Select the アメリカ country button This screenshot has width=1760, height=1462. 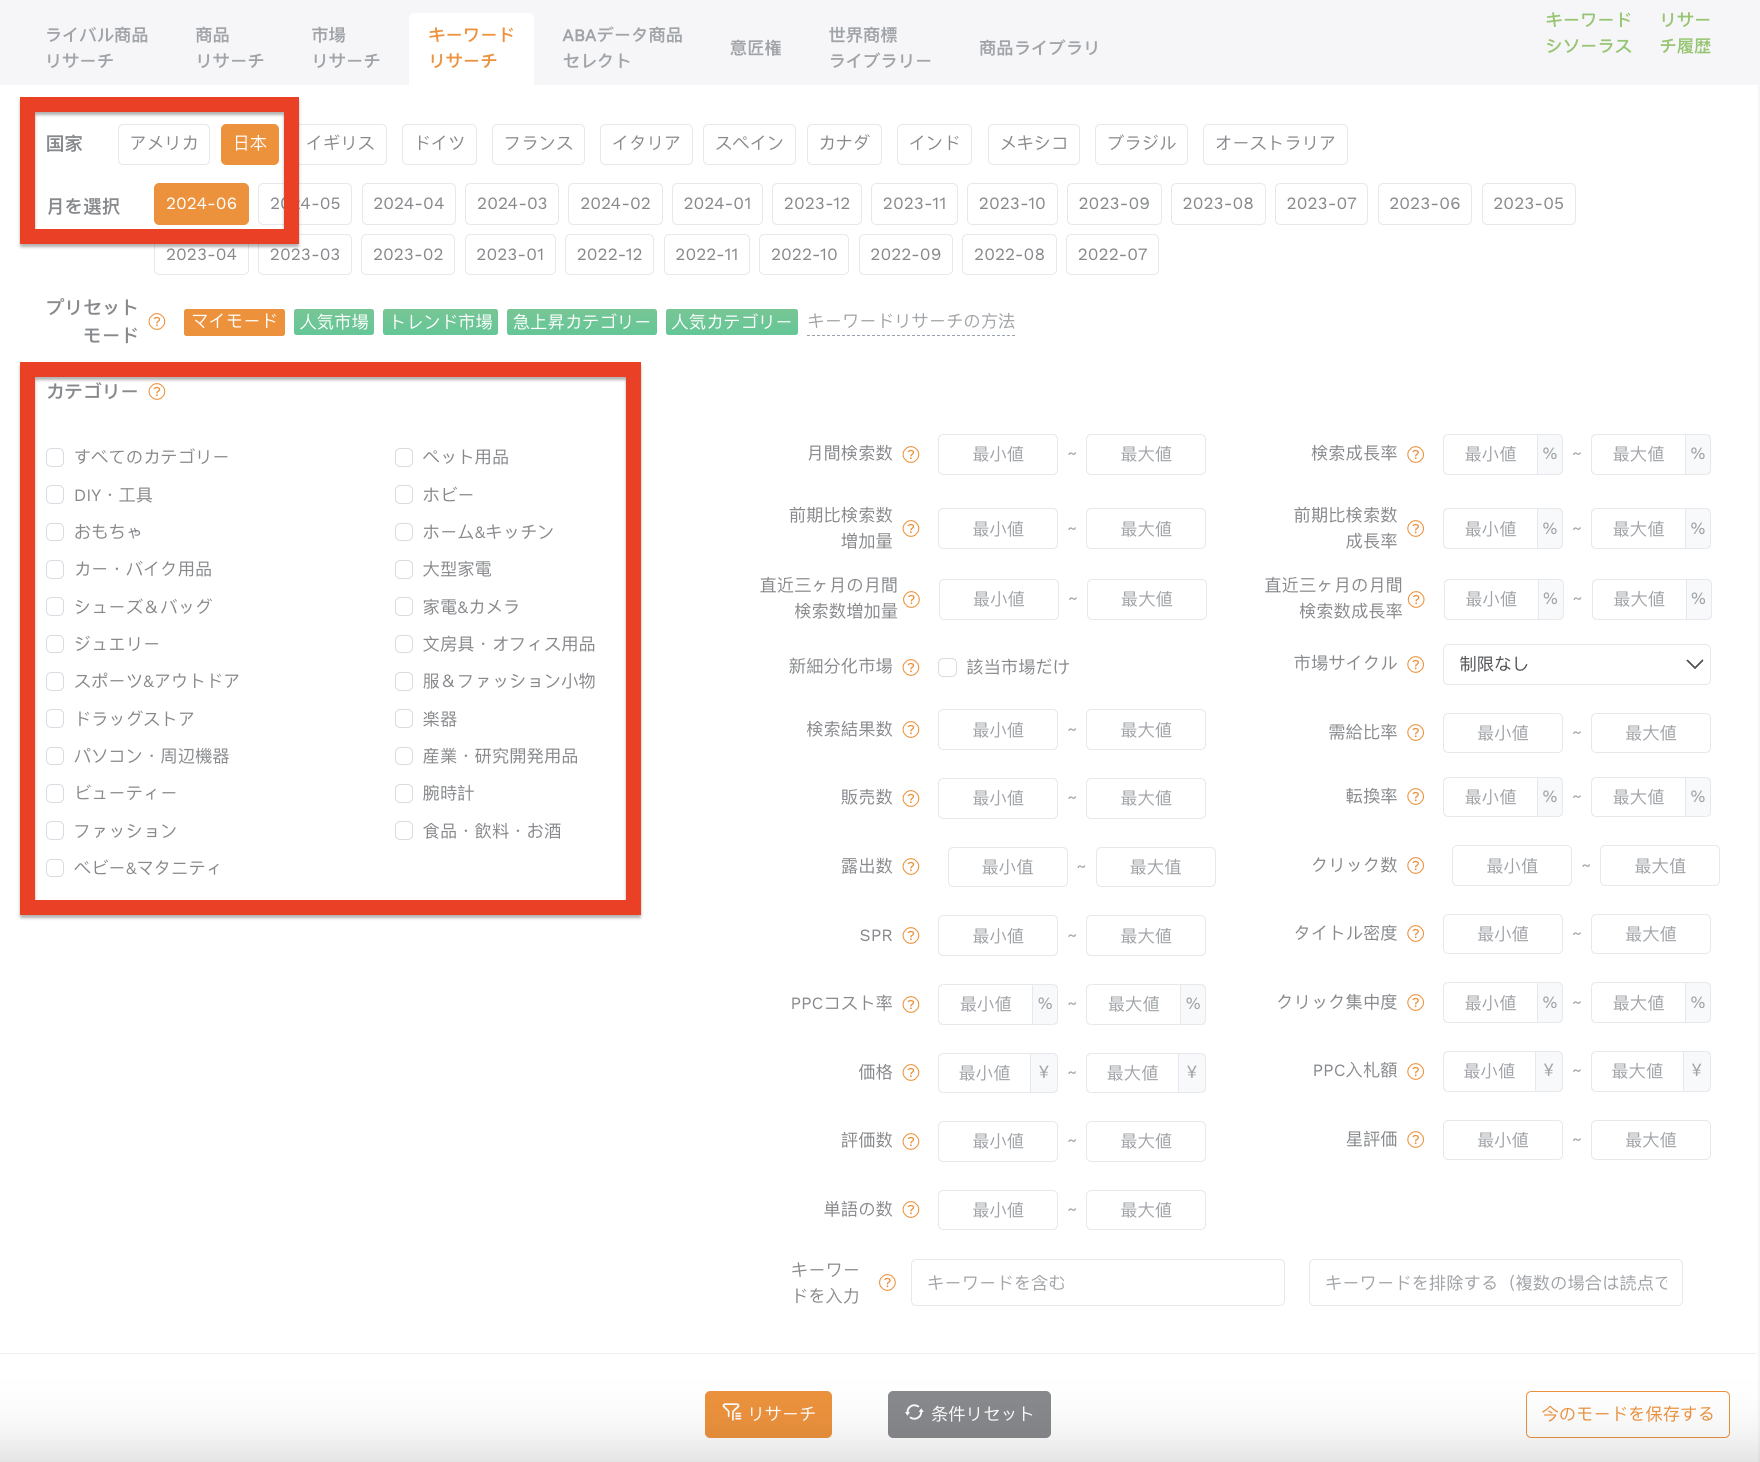coord(164,143)
